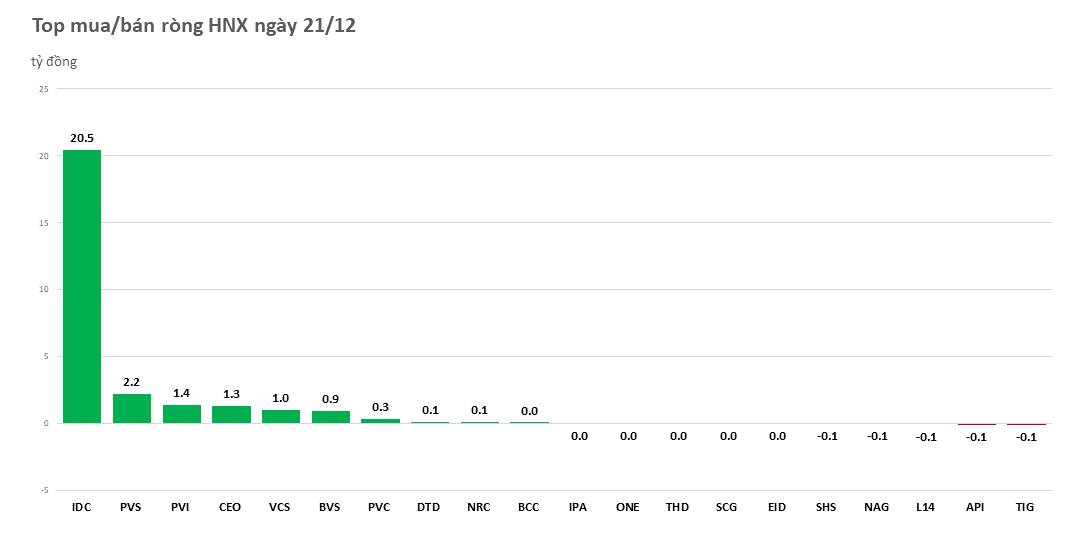Click the IDC axis label
The image size is (1075, 537).
click(x=82, y=507)
